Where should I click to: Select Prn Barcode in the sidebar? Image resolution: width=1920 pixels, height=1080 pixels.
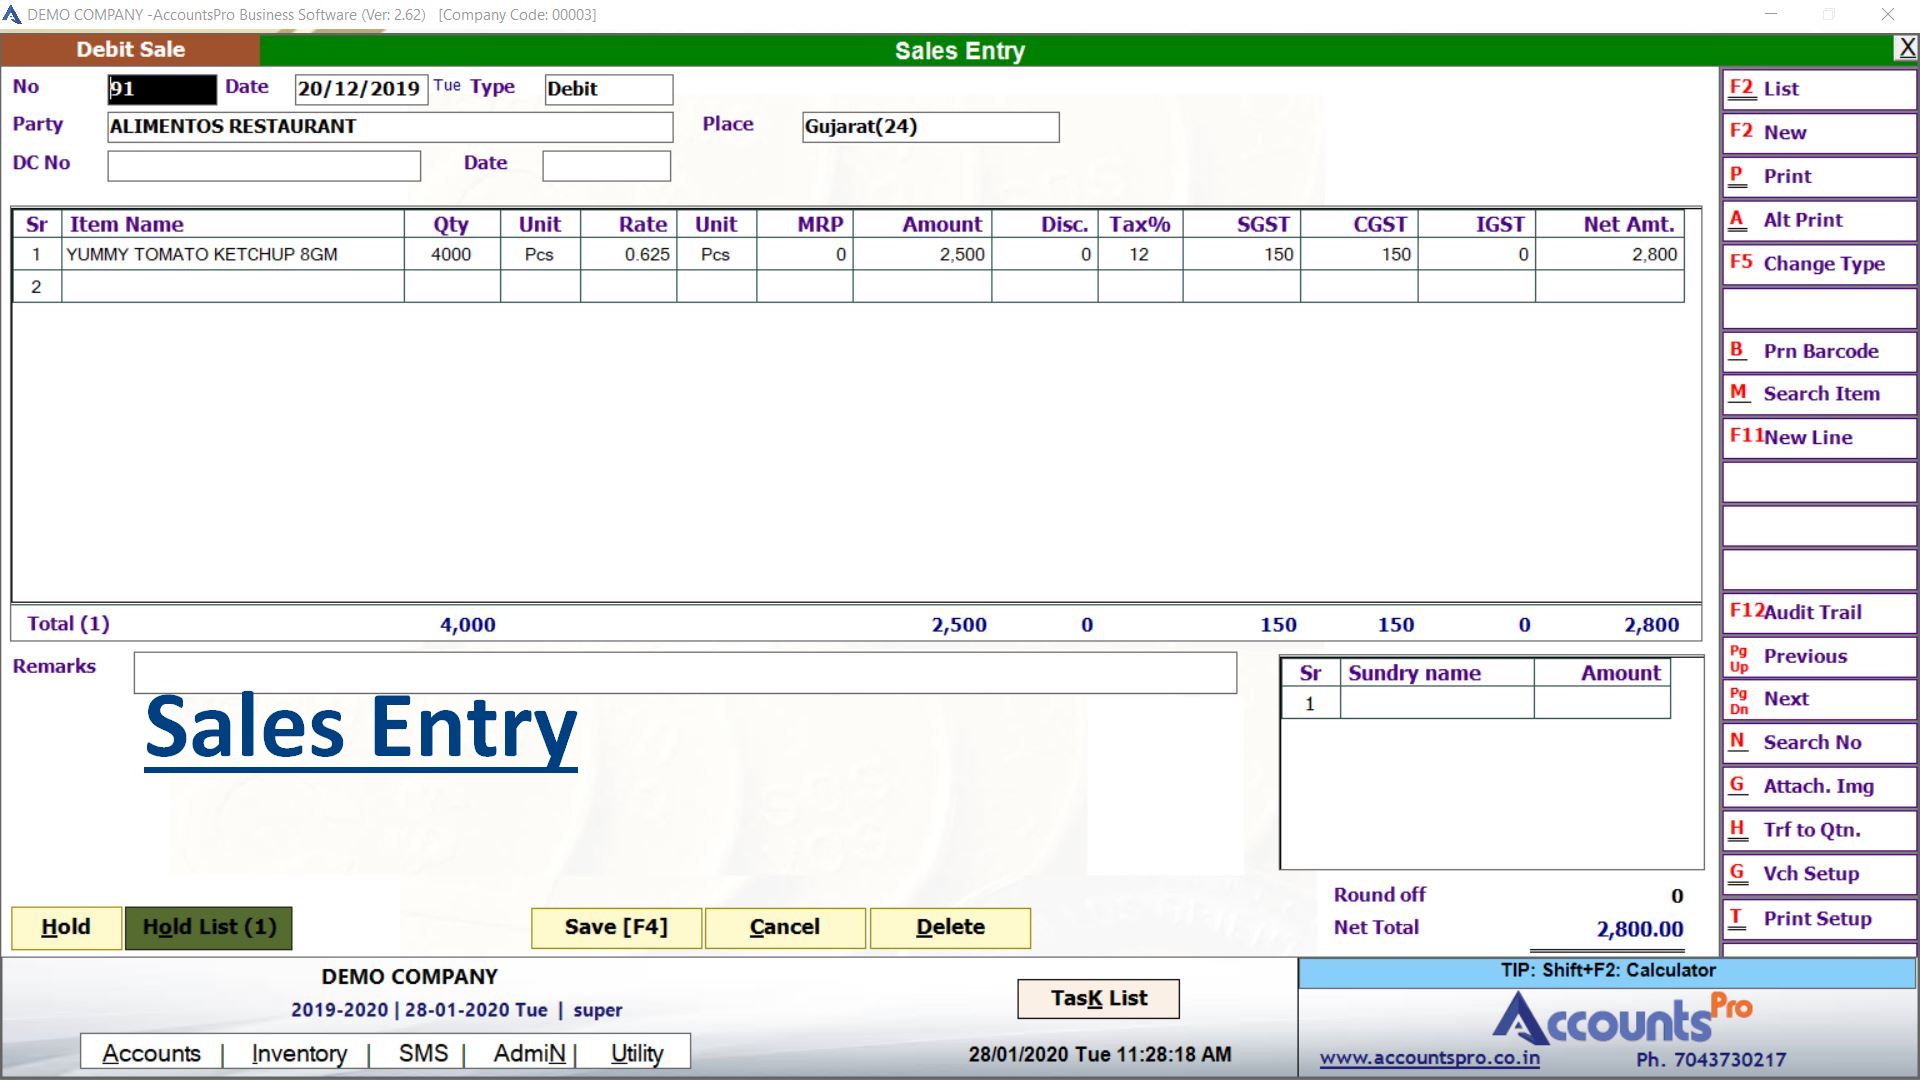1818,351
